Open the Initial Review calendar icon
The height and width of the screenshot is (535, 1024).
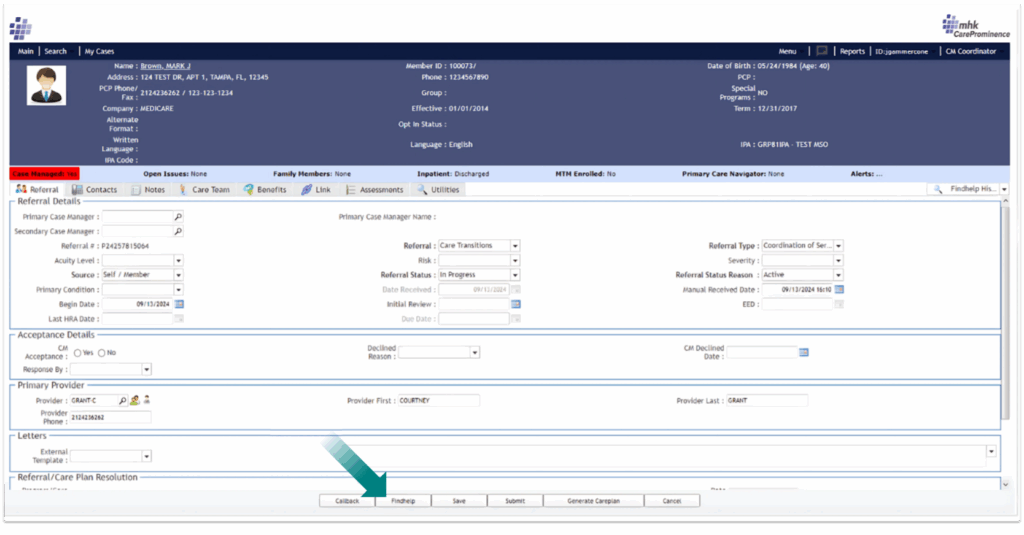click(516, 303)
